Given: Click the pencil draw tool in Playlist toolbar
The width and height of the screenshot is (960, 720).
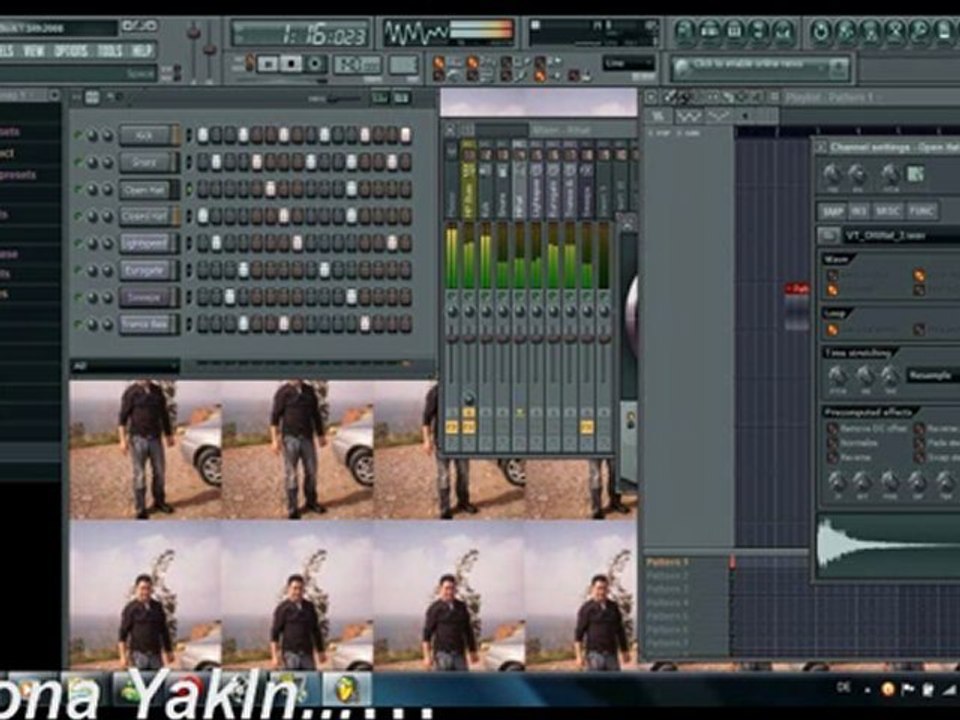Looking at the screenshot, I should pos(672,97).
